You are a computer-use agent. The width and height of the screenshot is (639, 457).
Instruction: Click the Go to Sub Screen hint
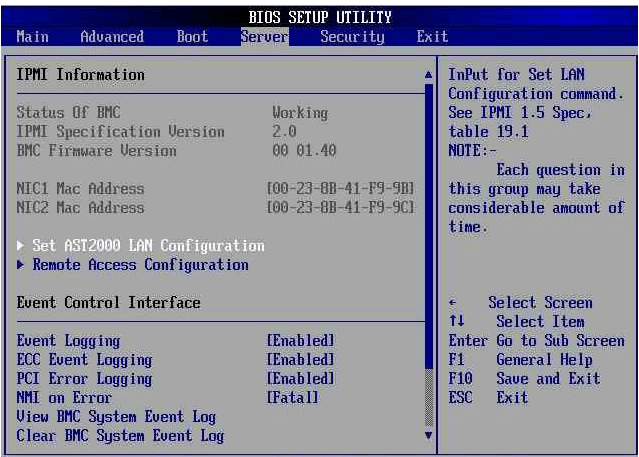coord(537,341)
